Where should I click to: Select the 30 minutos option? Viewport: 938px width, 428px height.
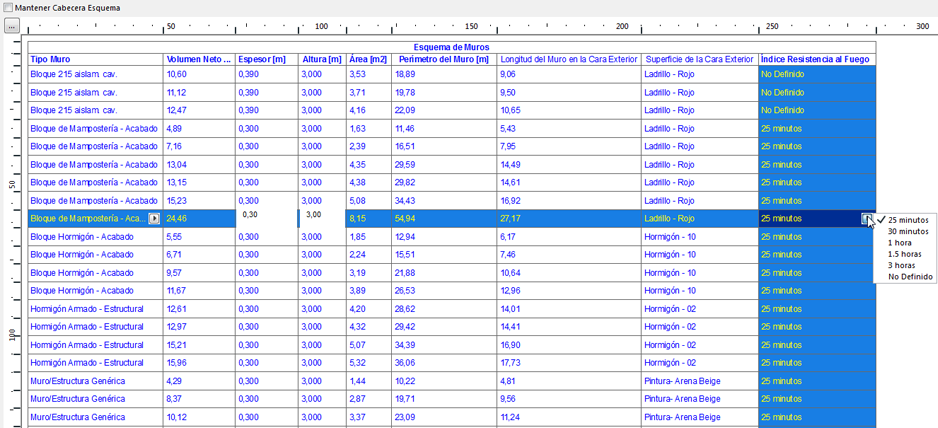click(907, 231)
